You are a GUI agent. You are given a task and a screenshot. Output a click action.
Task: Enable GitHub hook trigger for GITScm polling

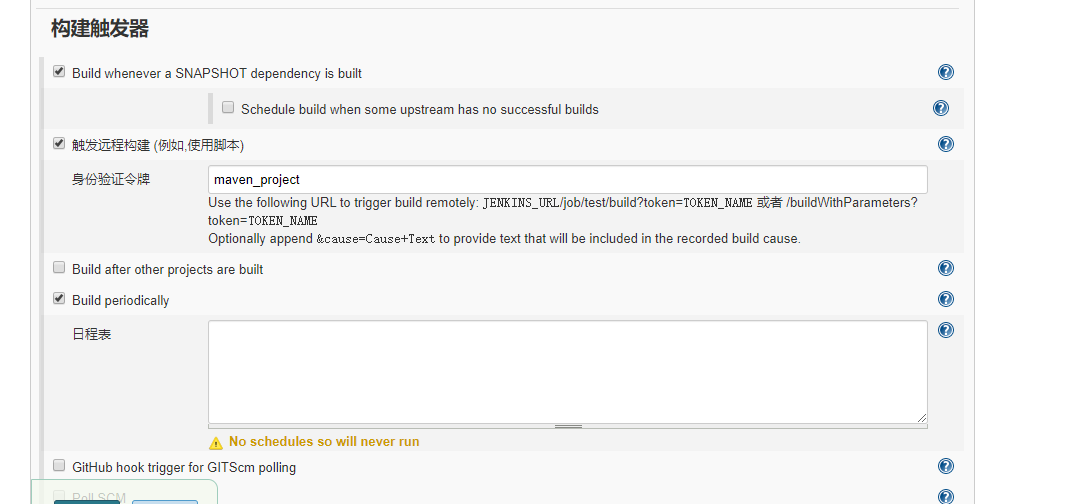pyautogui.click(x=59, y=466)
